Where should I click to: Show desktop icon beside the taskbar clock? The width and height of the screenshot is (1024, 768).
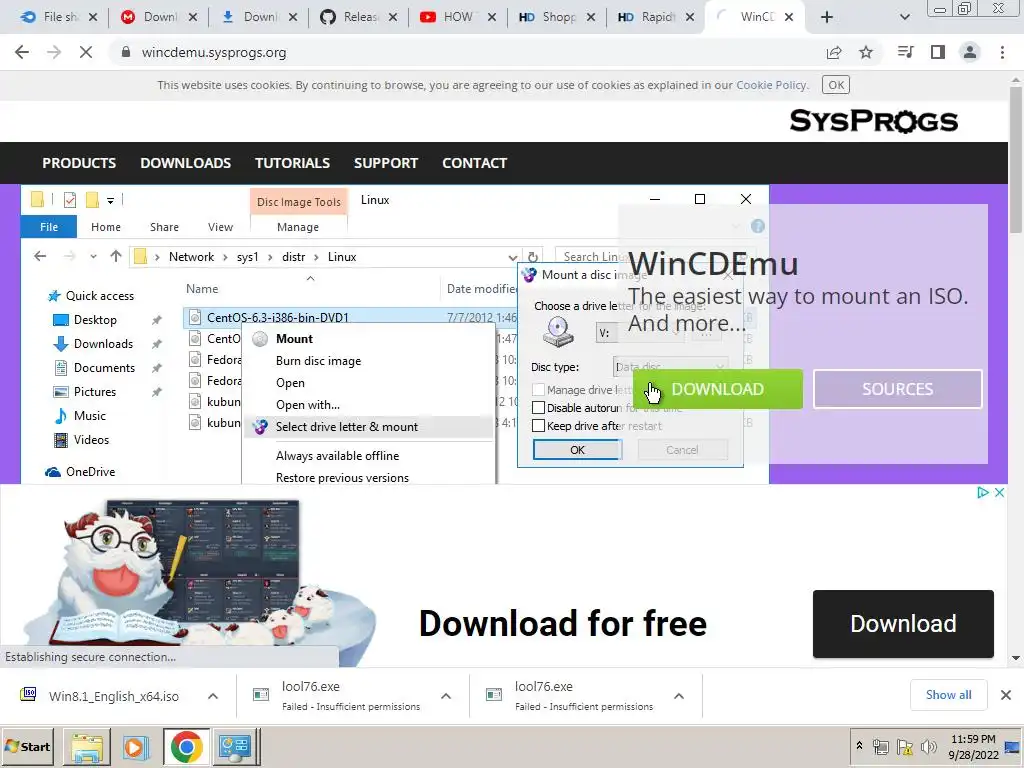coord(1012,747)
